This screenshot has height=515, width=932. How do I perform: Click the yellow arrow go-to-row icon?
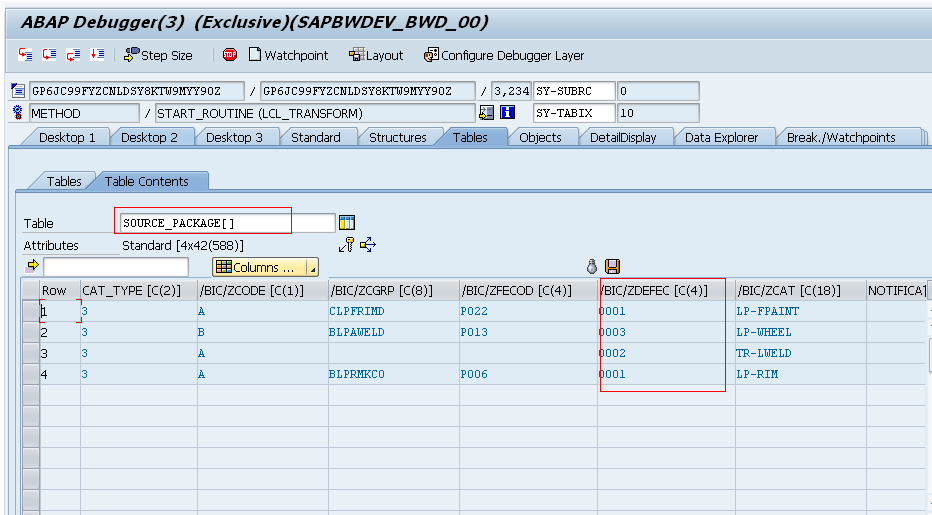(33, 265)
